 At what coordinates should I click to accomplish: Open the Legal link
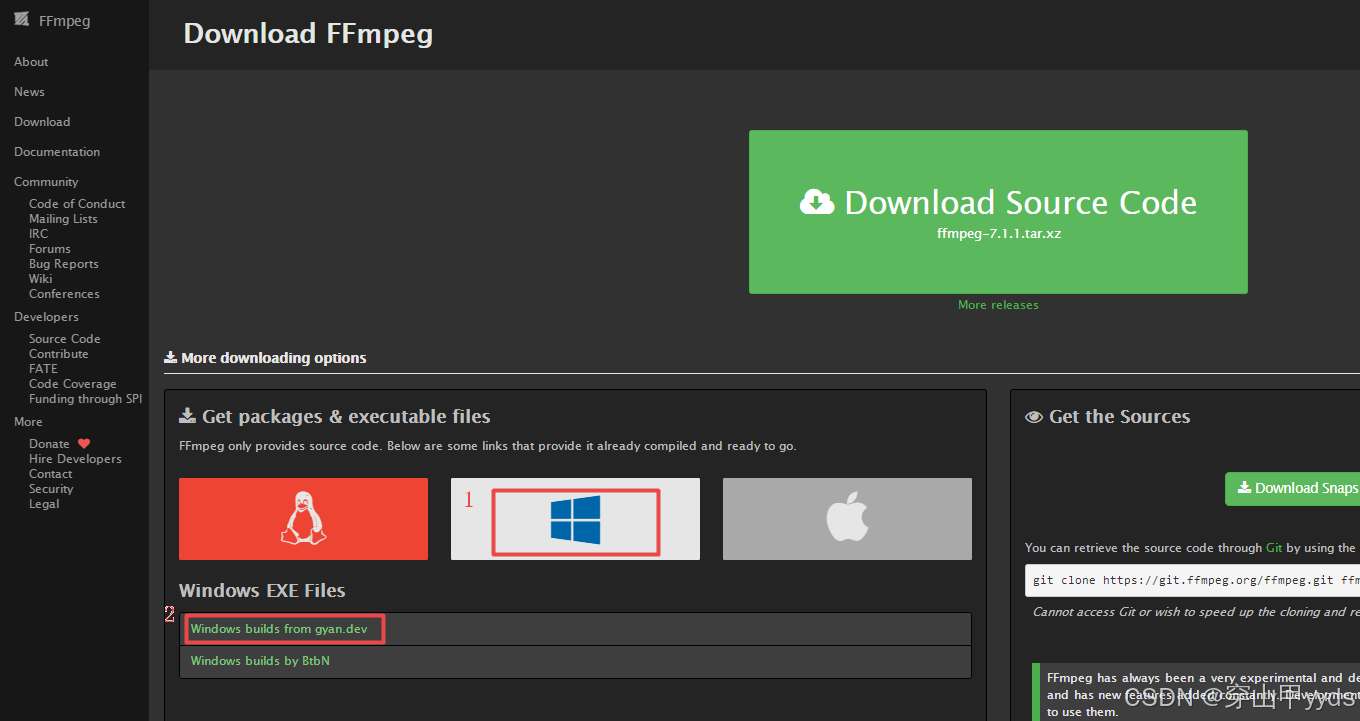pyautogui.click(x=44, y=504)
